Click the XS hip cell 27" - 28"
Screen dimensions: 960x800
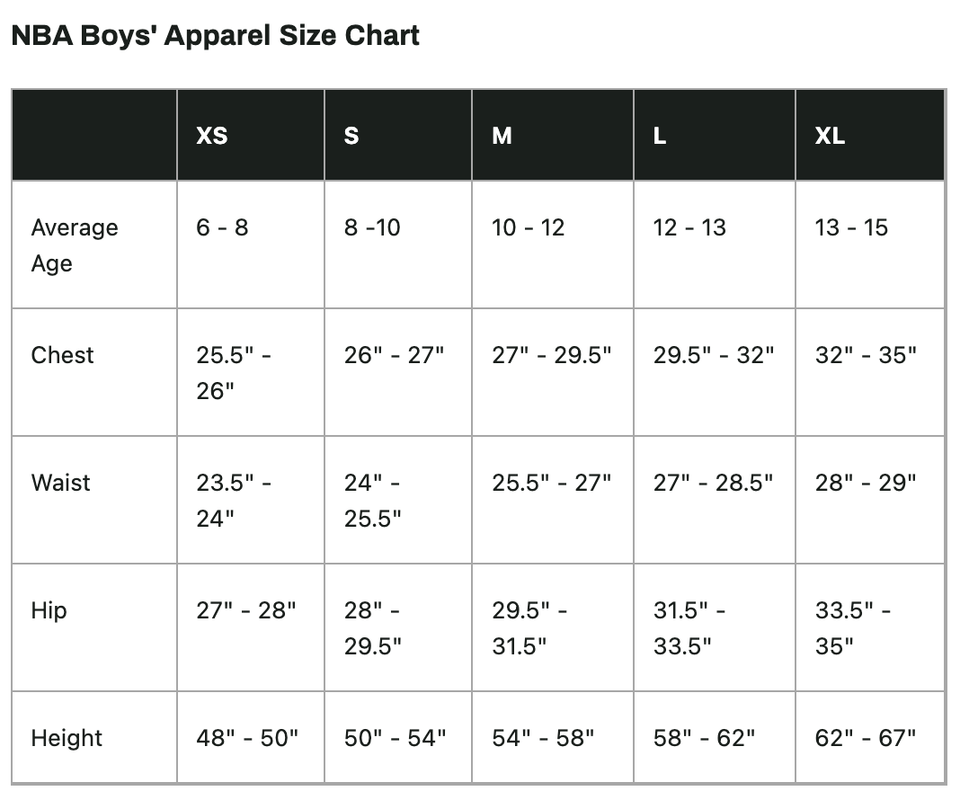click(x=246, y=610)
